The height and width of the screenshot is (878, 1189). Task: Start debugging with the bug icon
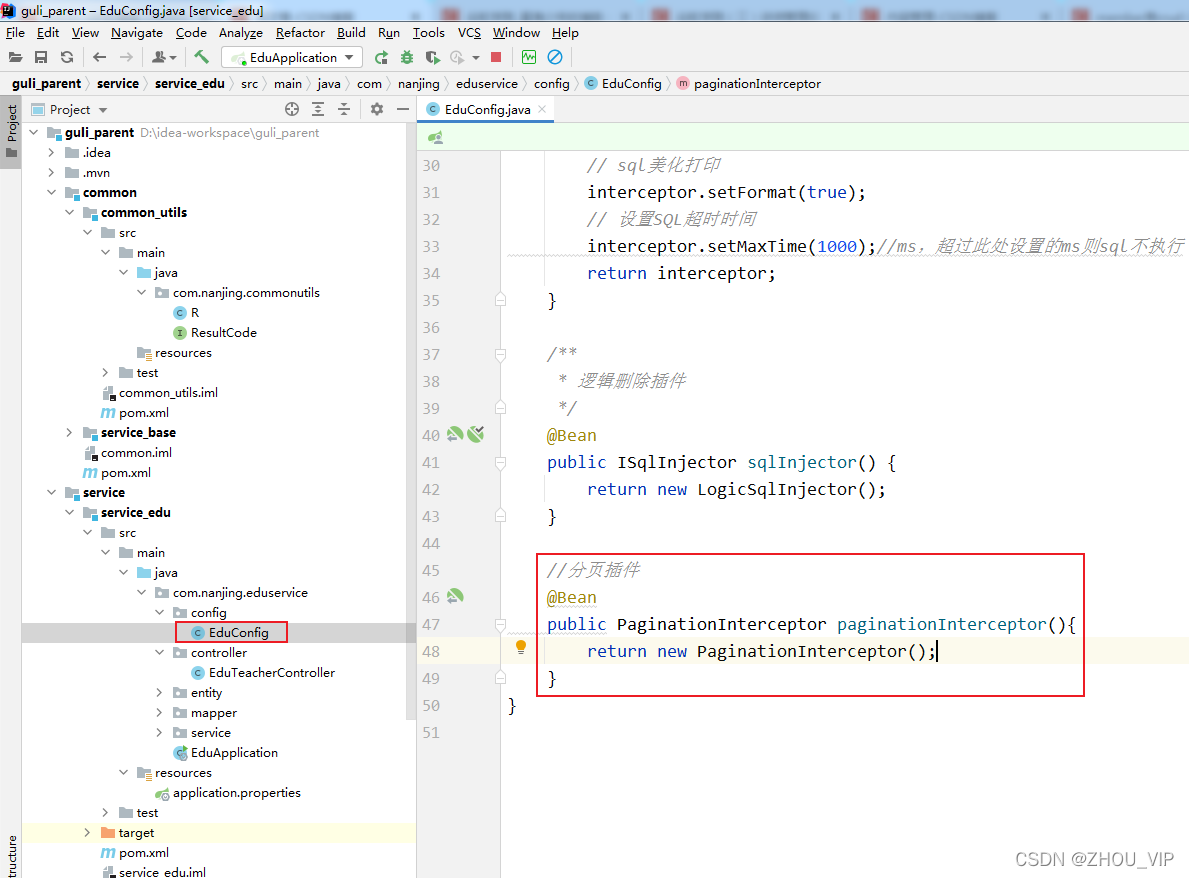[x=407, y=57]
